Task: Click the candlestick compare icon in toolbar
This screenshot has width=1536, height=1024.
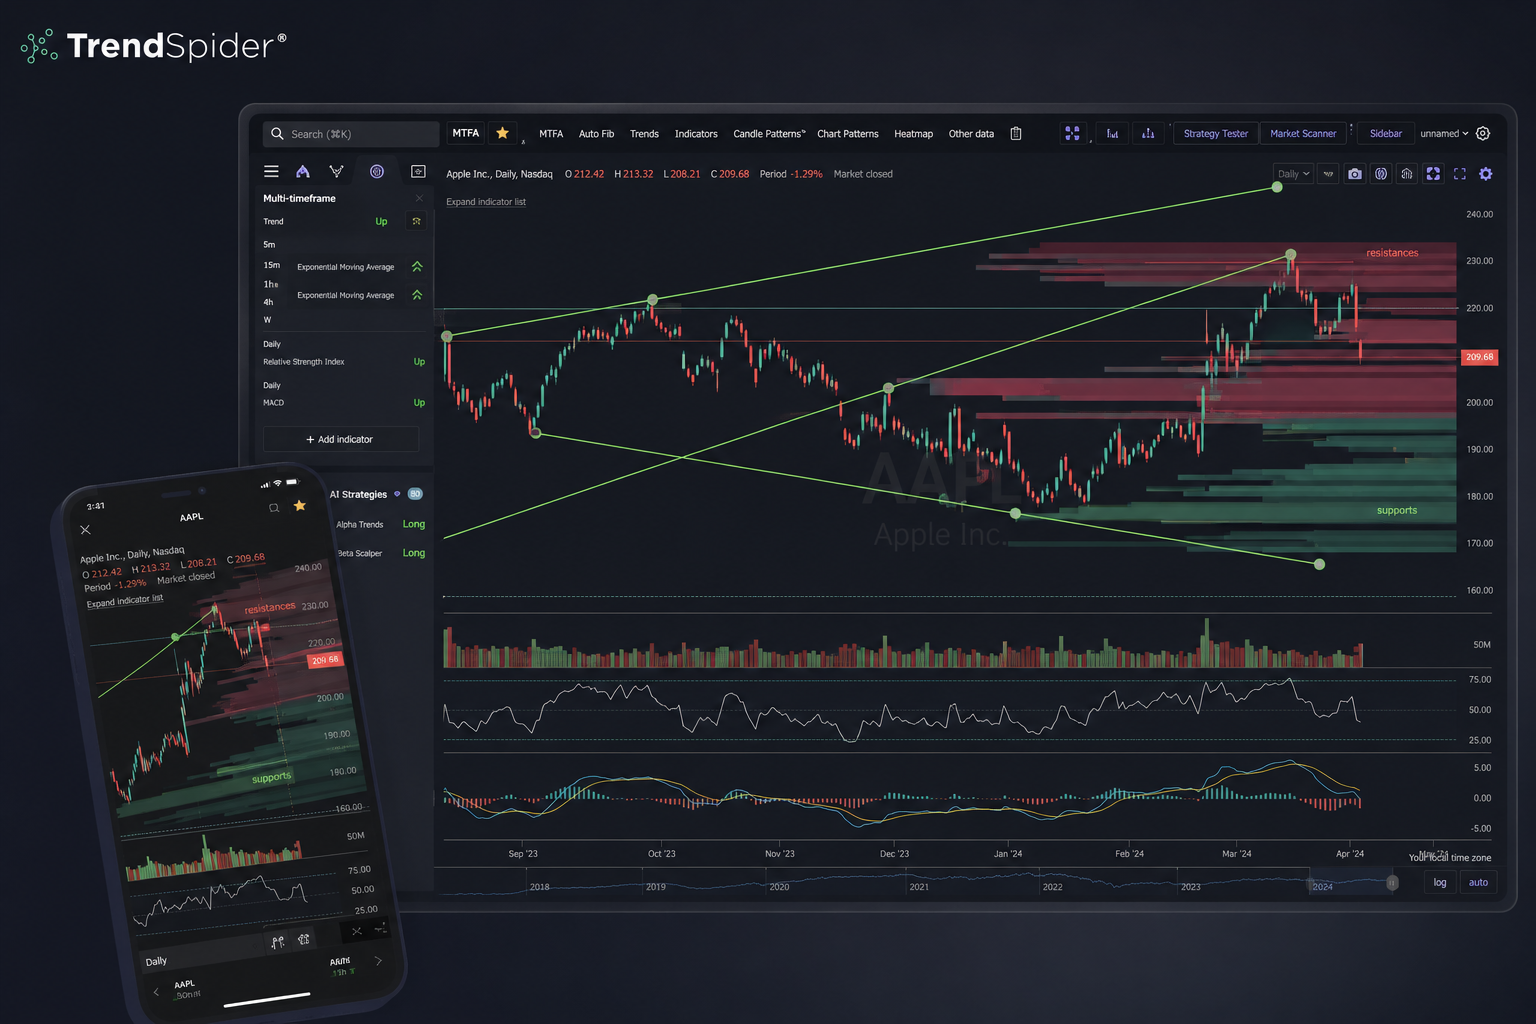Action: [x=1148, y=133]
